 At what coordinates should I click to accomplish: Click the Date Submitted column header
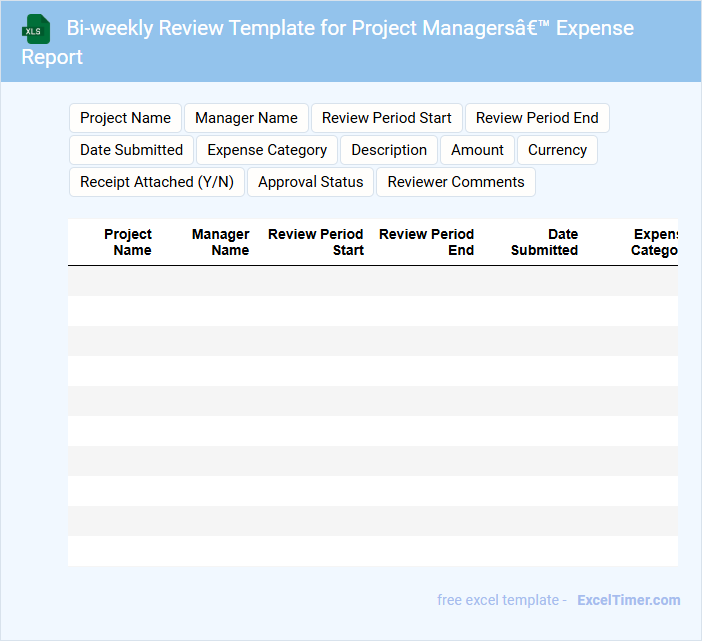click(544, 242)
